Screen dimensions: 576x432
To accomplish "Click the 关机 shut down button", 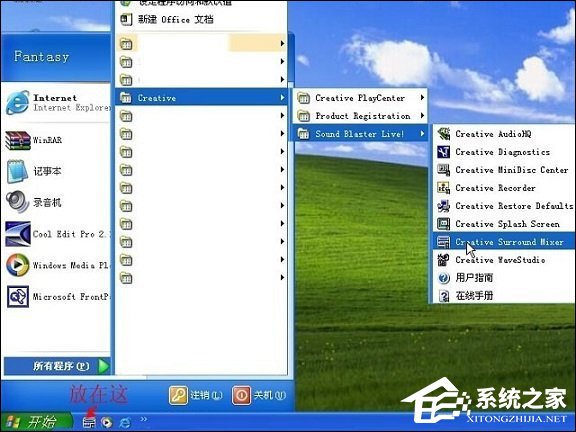I will point(259,395).
